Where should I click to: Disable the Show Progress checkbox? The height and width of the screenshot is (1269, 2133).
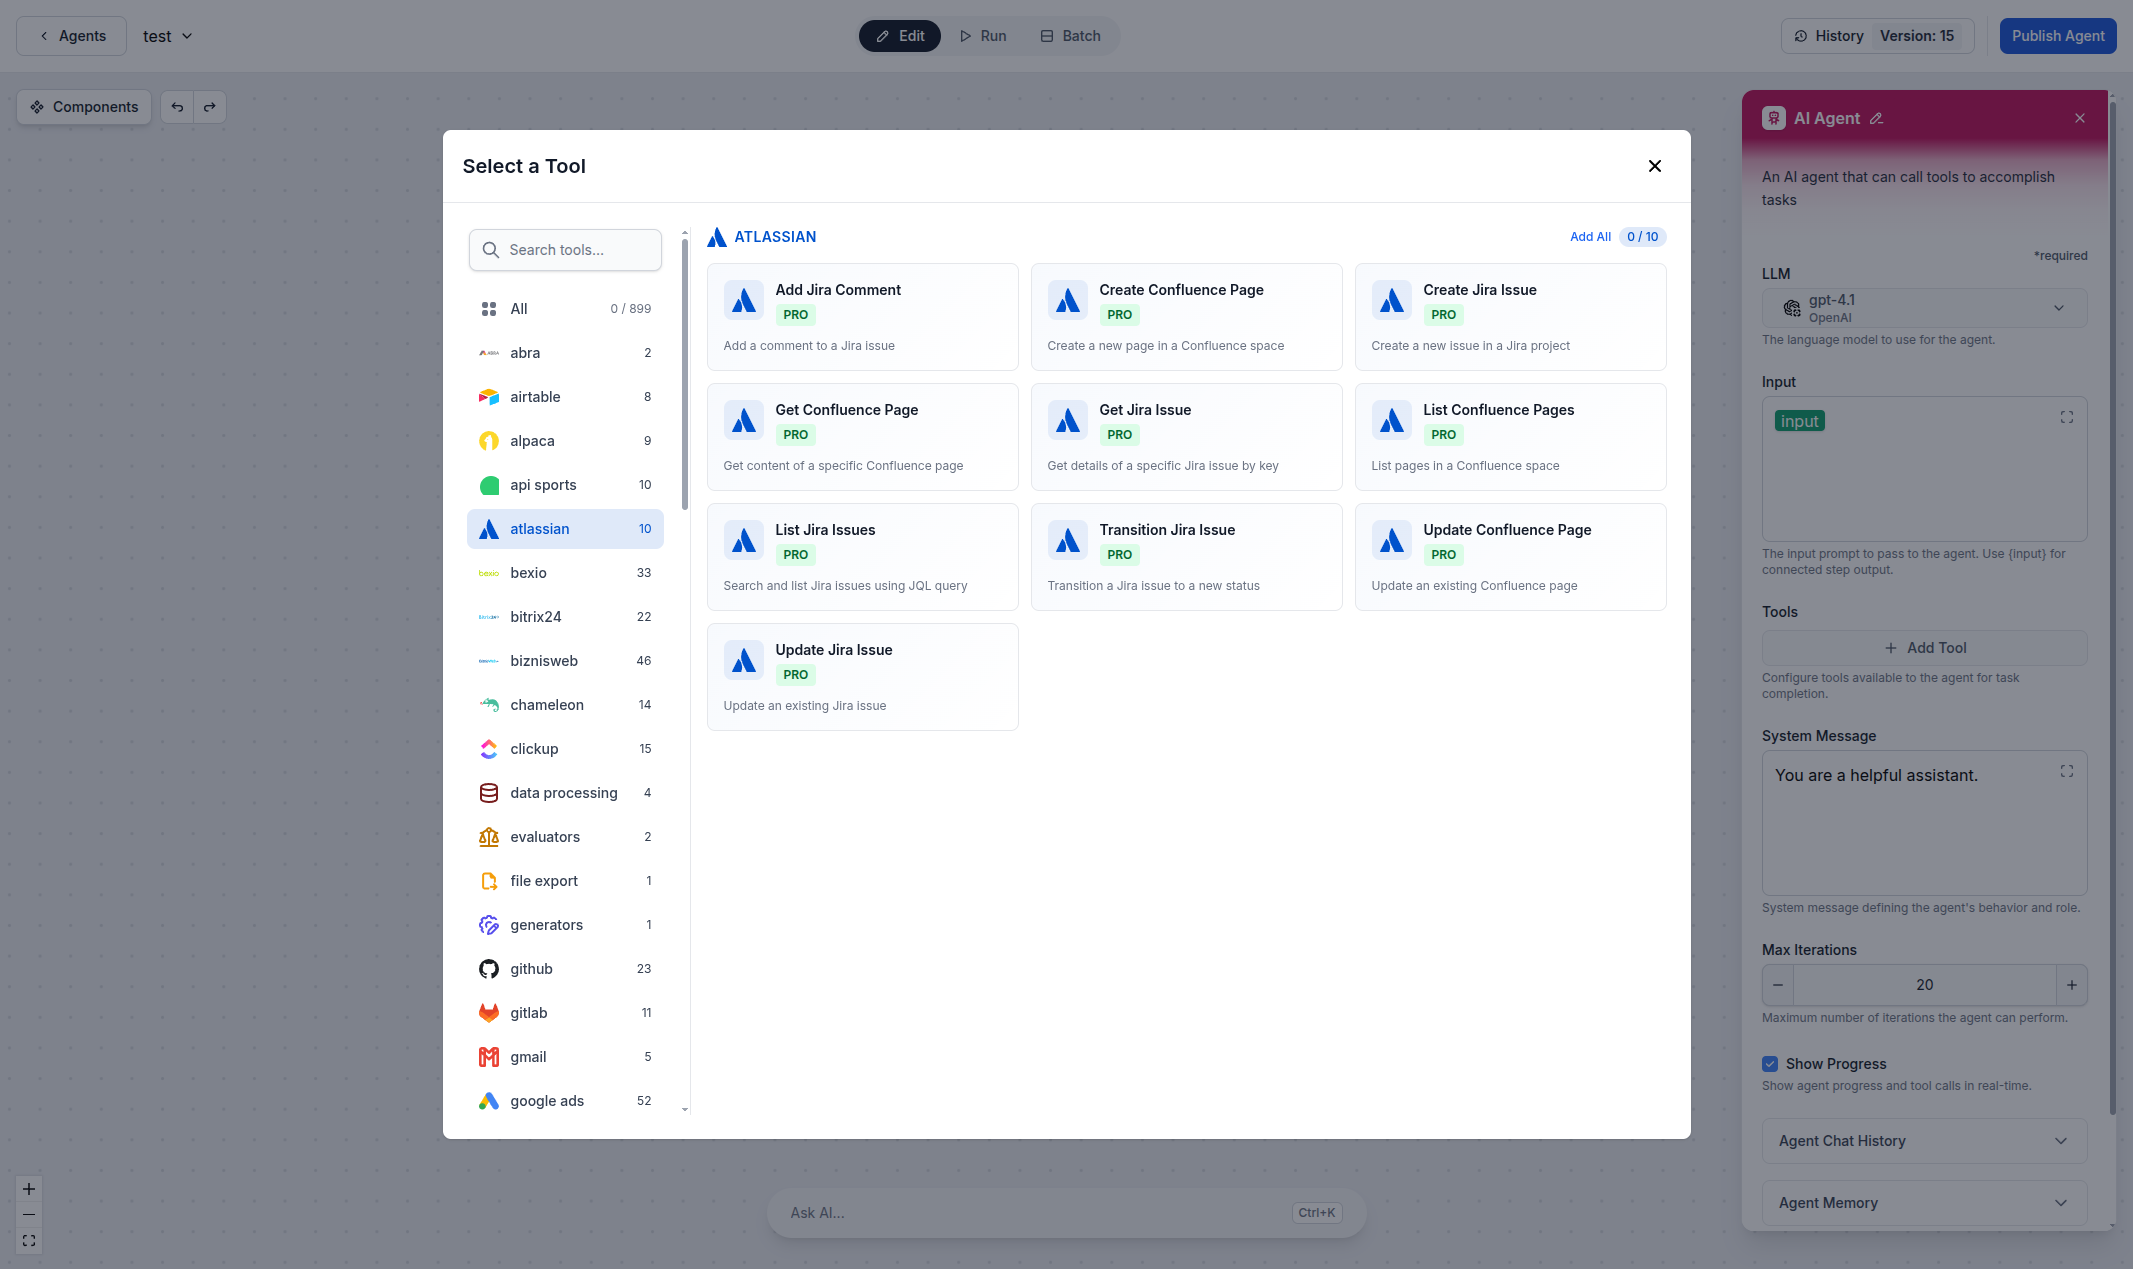coord(1771,1064)
